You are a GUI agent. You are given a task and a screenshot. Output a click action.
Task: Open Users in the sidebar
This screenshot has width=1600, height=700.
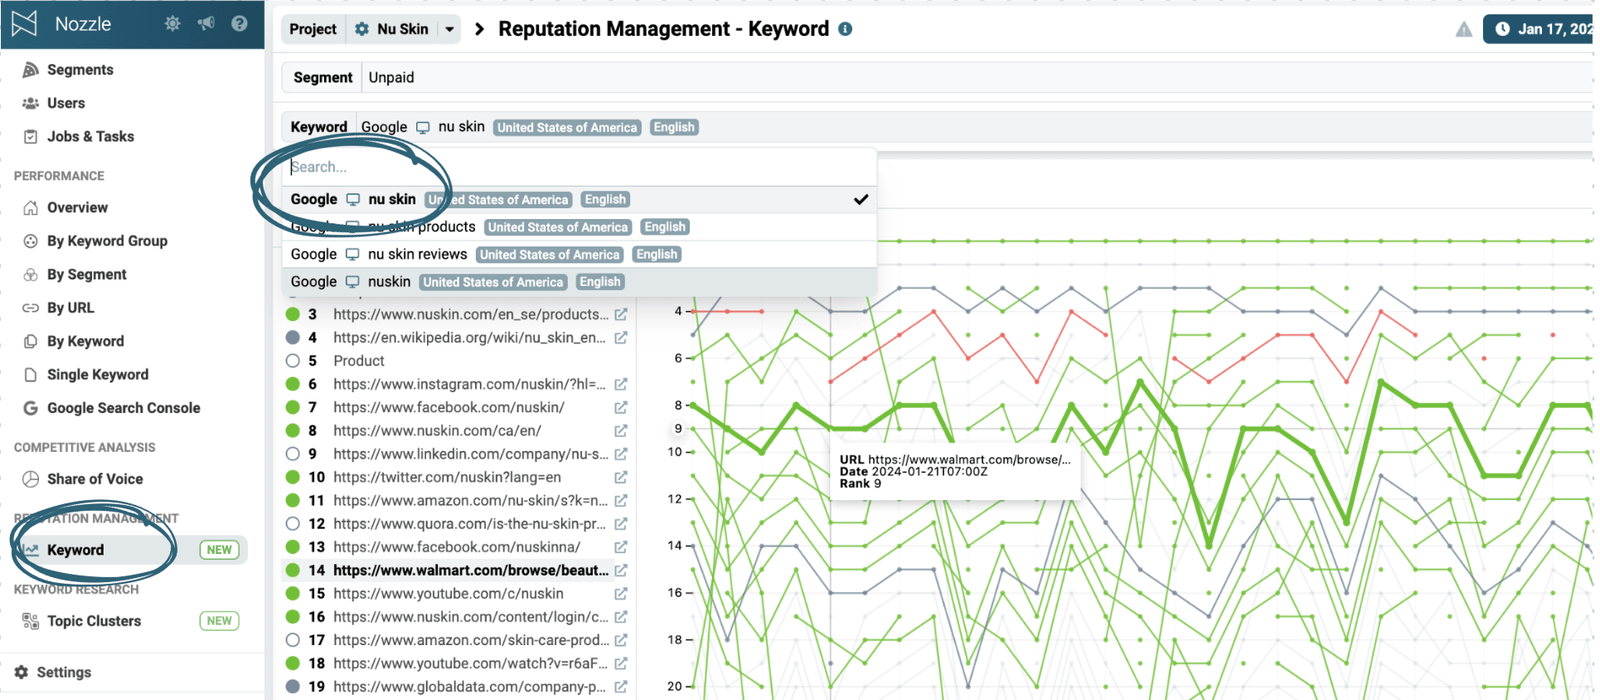pos(66,103)
